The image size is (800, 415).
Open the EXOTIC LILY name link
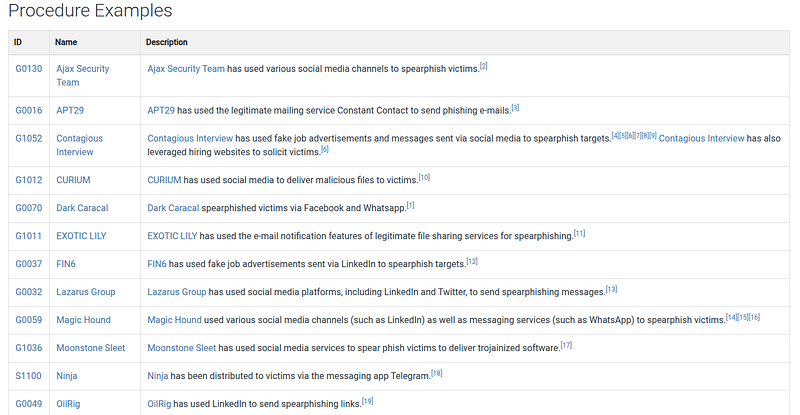point(81,236)
